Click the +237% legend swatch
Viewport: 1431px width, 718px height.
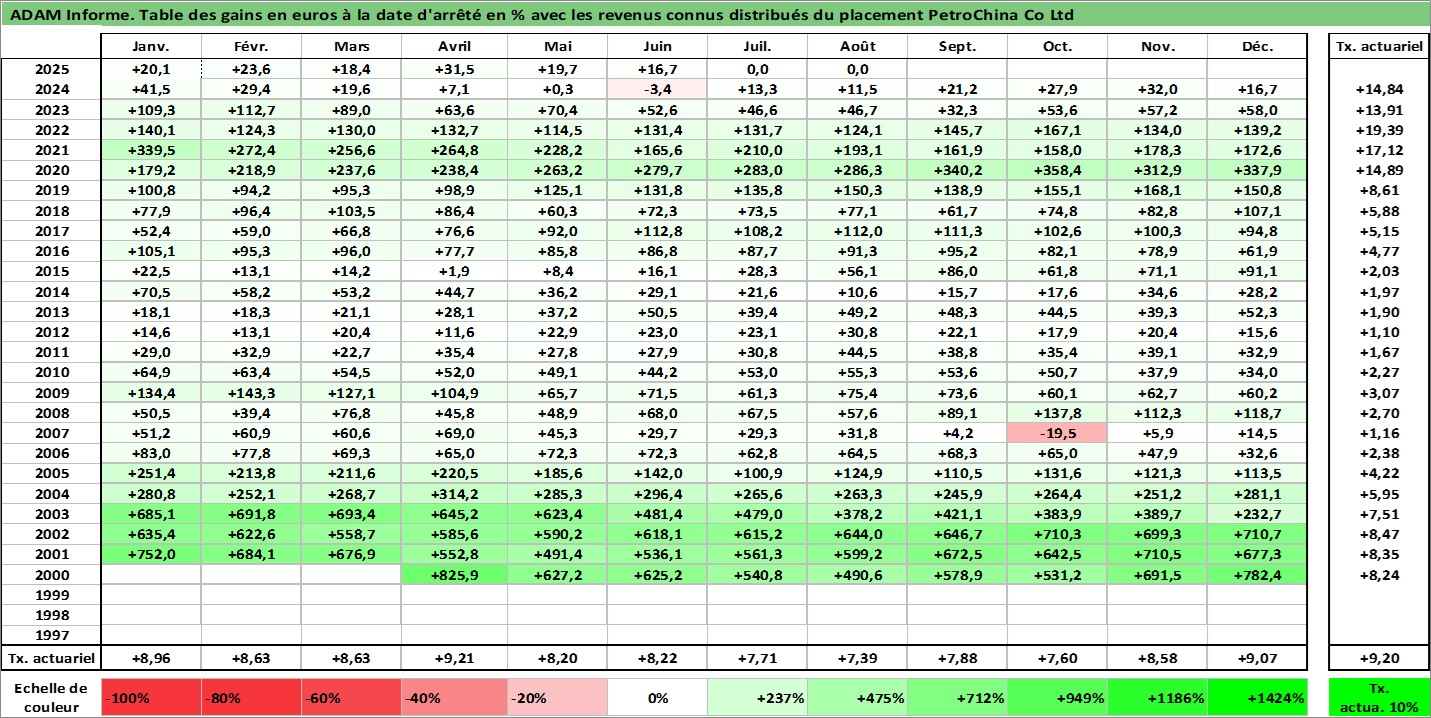point(757,698)
